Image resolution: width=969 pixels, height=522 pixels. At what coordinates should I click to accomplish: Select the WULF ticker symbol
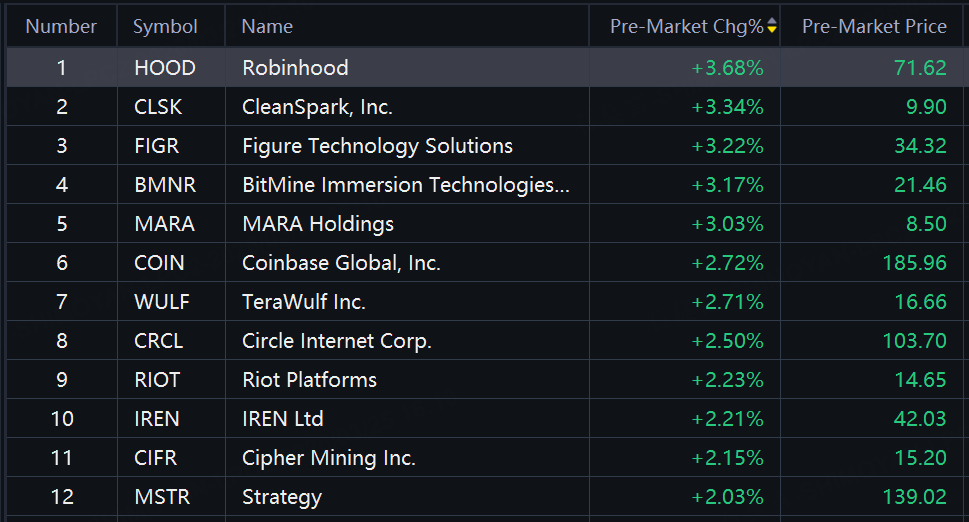point(162,302)
